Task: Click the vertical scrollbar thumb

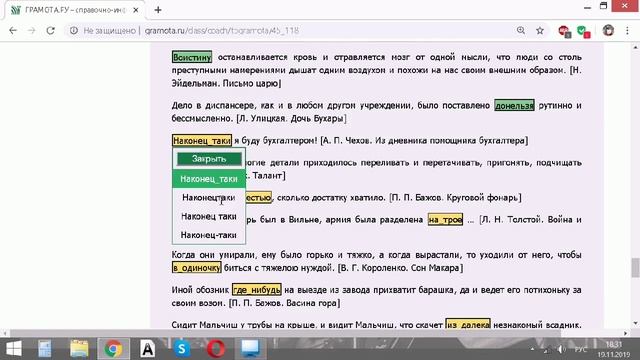Action: coord(635,268)
